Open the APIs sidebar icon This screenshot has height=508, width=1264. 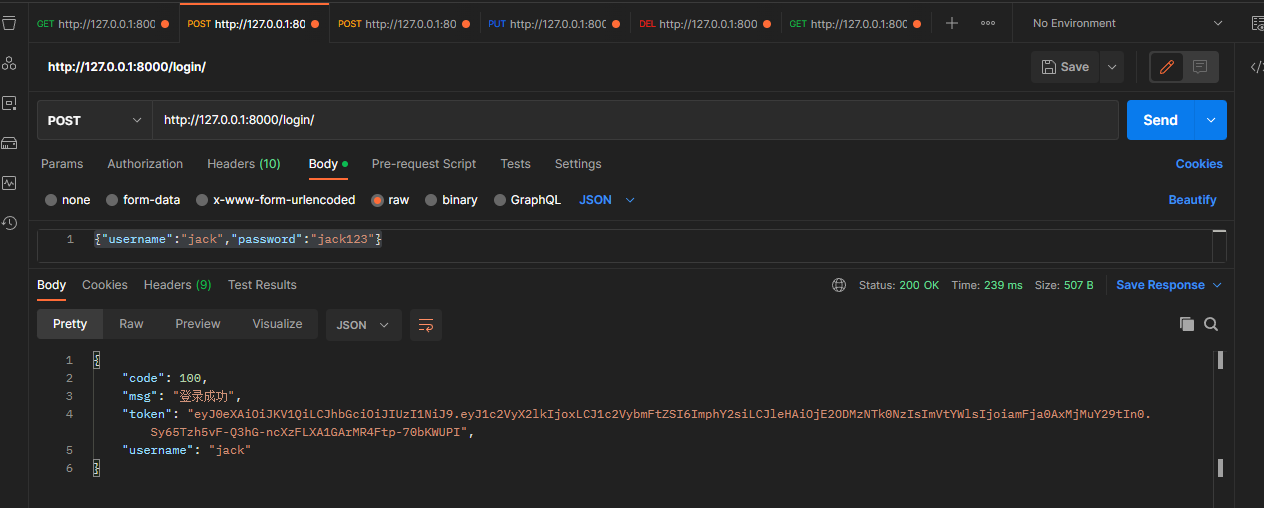[x=9, y=63]
